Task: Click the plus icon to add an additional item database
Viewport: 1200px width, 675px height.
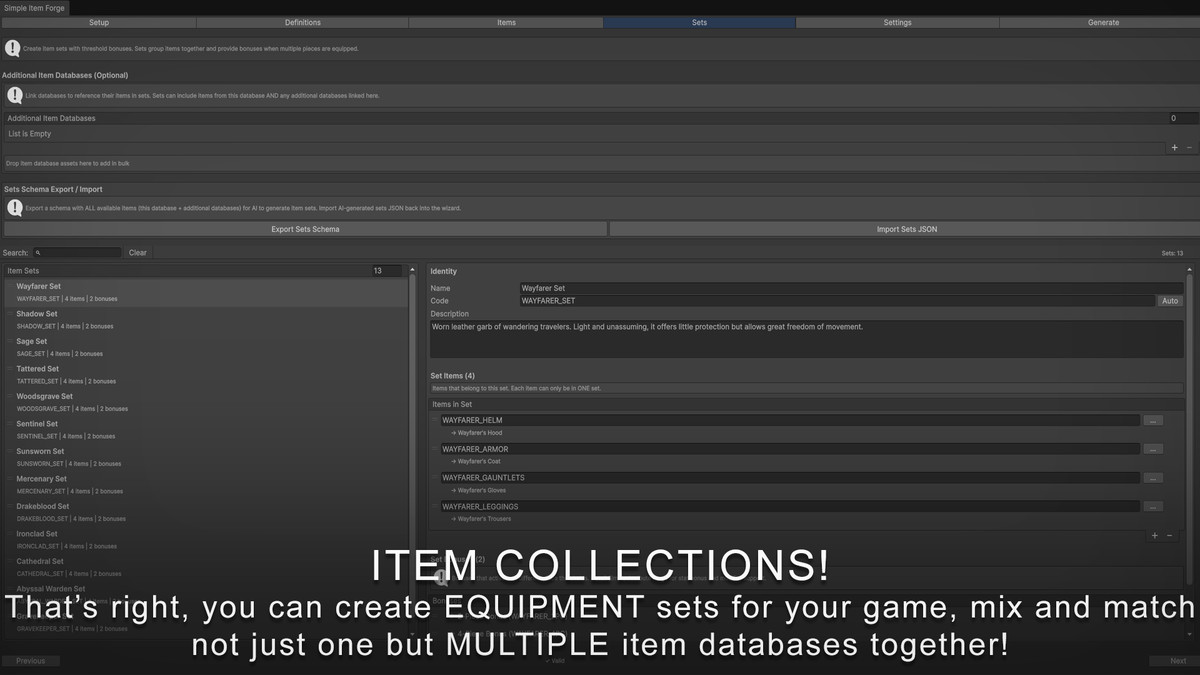Action: coord(1175,147)
